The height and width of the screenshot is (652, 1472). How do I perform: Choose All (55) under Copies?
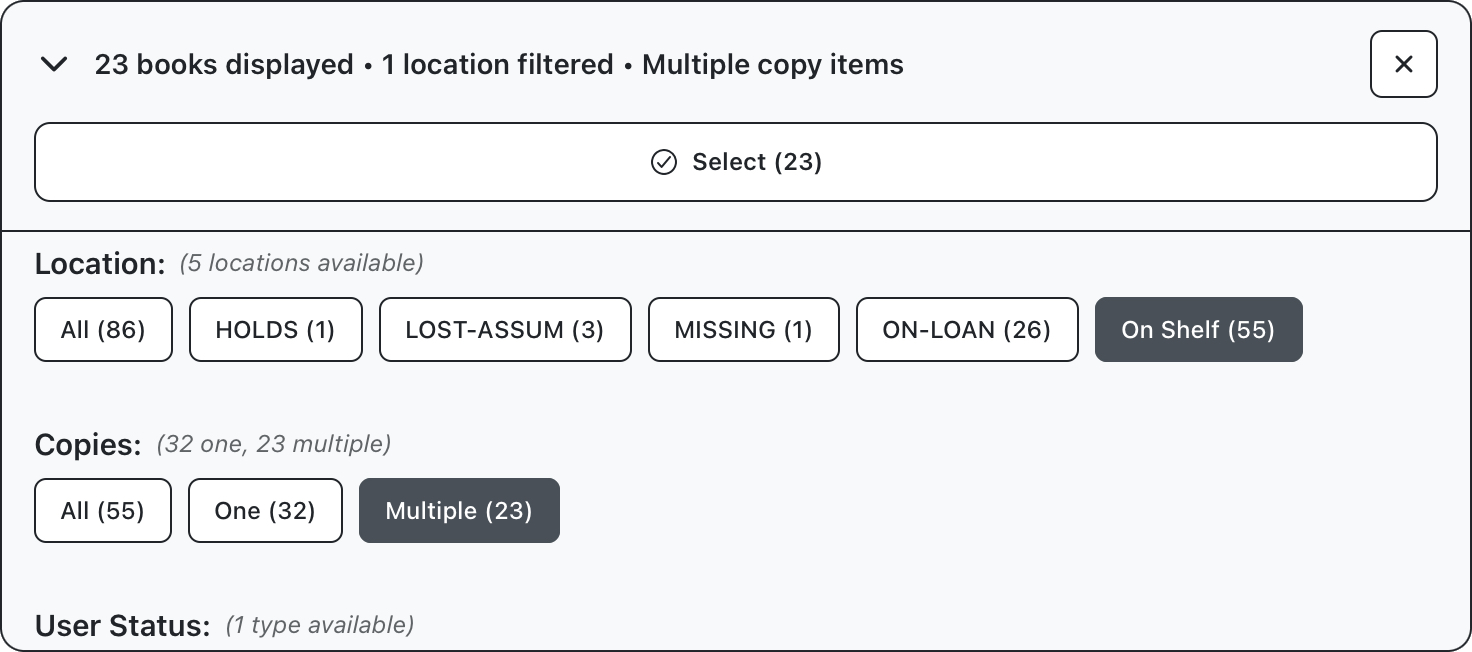[x=102, y=511]
